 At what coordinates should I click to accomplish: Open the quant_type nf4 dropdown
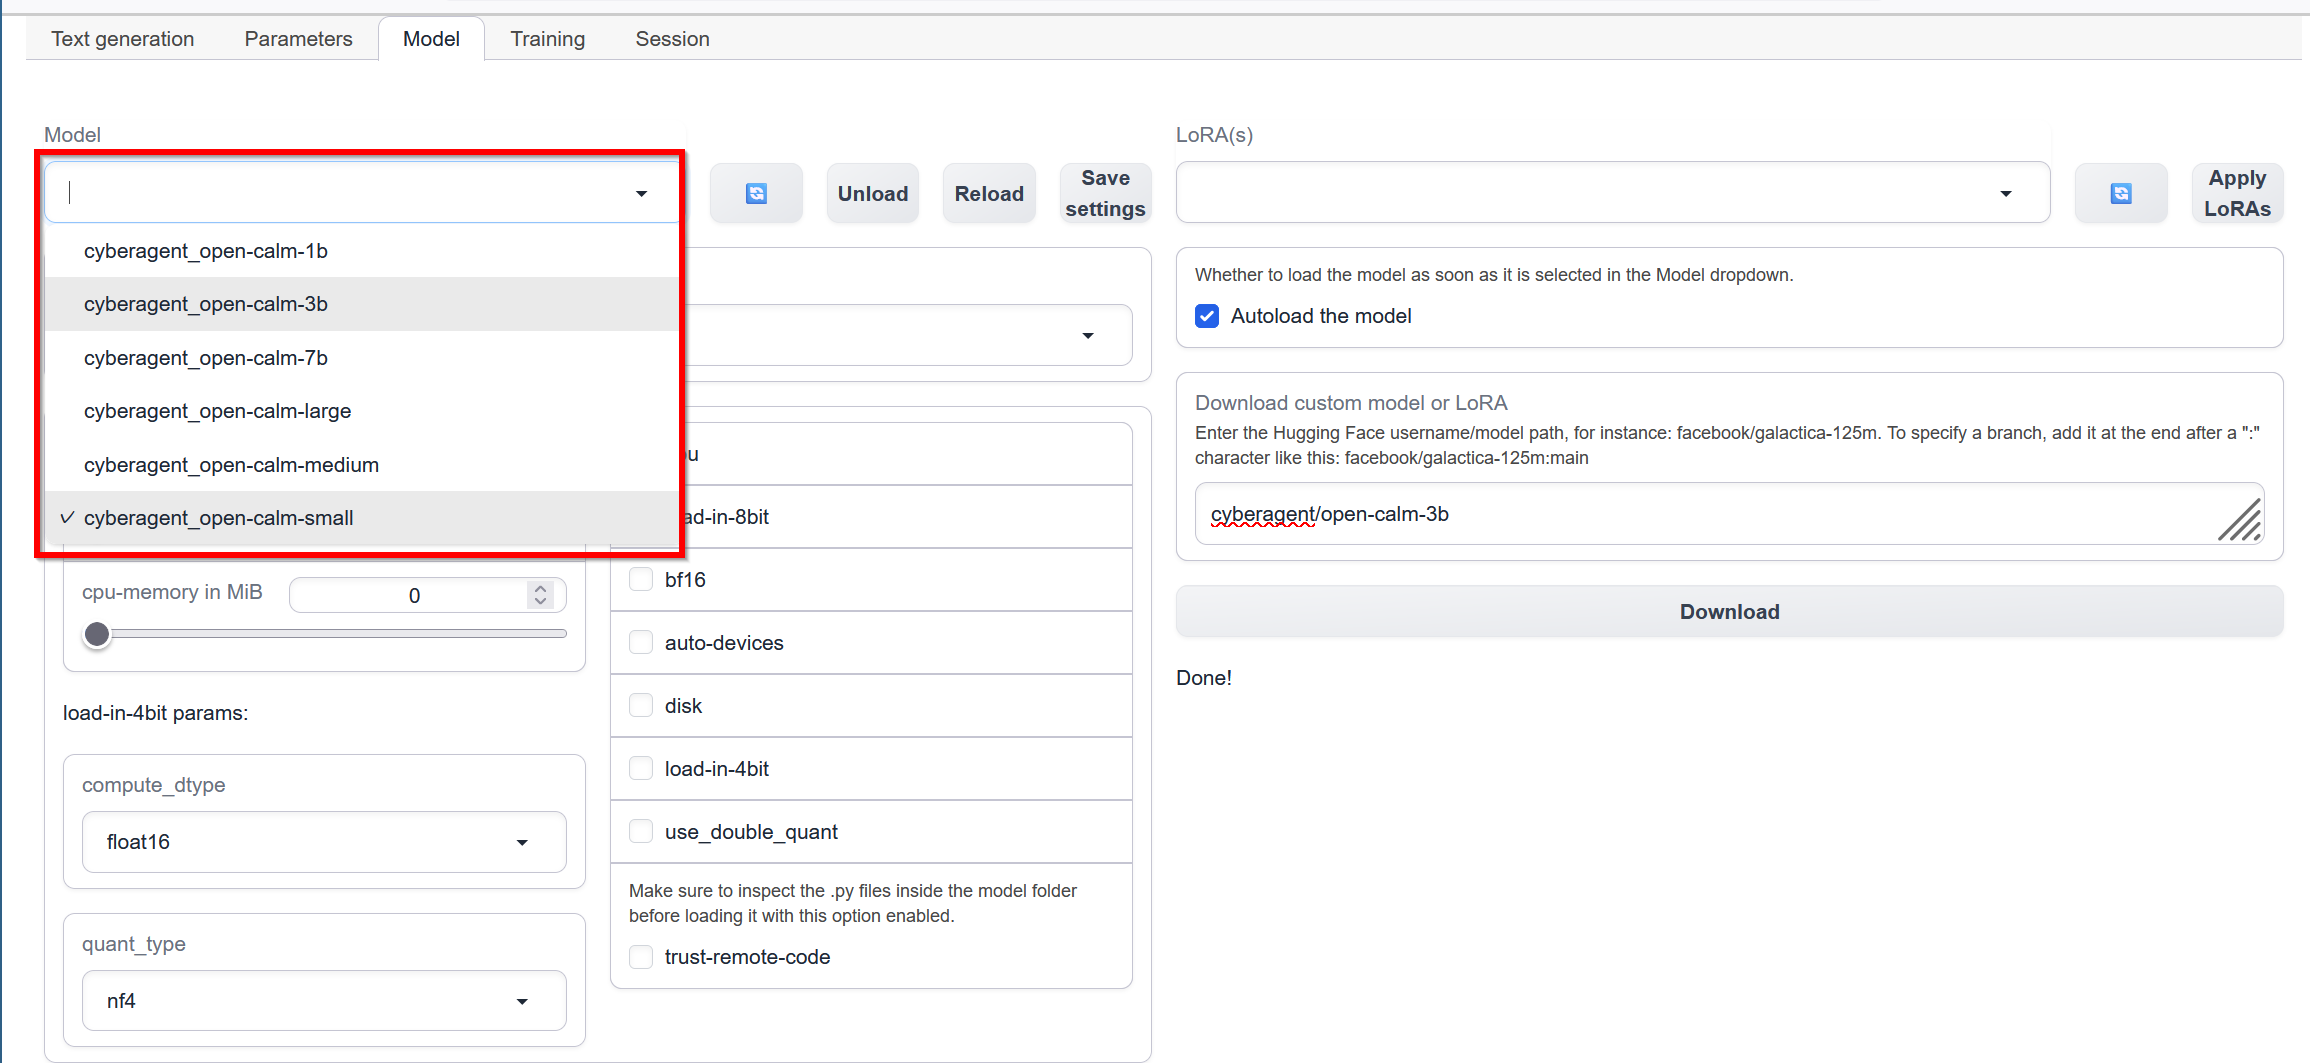point(324,1001)
